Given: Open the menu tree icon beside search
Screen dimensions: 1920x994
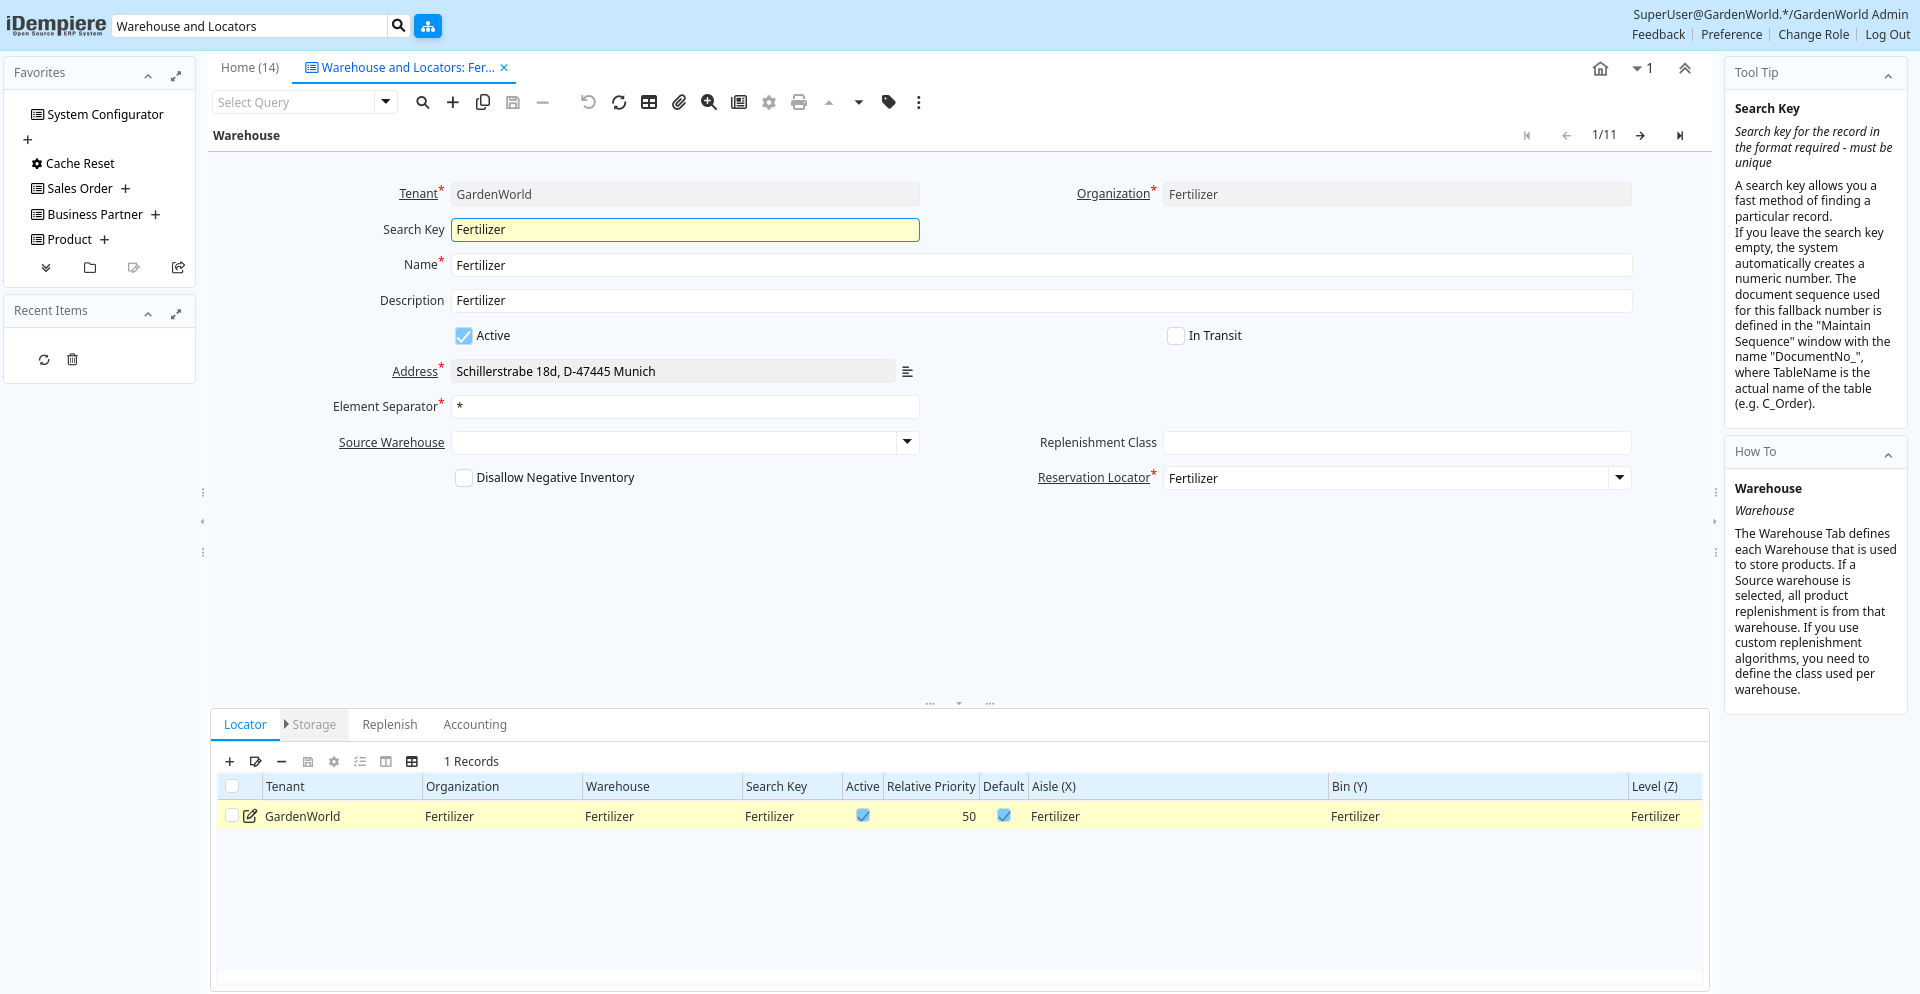Looking at the screenshot, I should pos(428,26).
